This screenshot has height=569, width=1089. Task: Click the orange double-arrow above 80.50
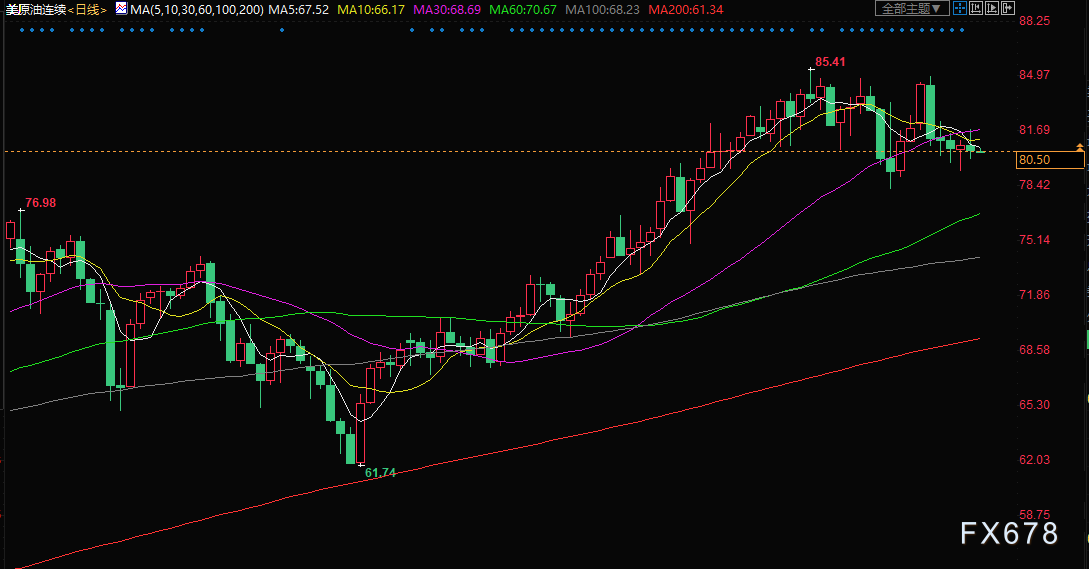1079,148
